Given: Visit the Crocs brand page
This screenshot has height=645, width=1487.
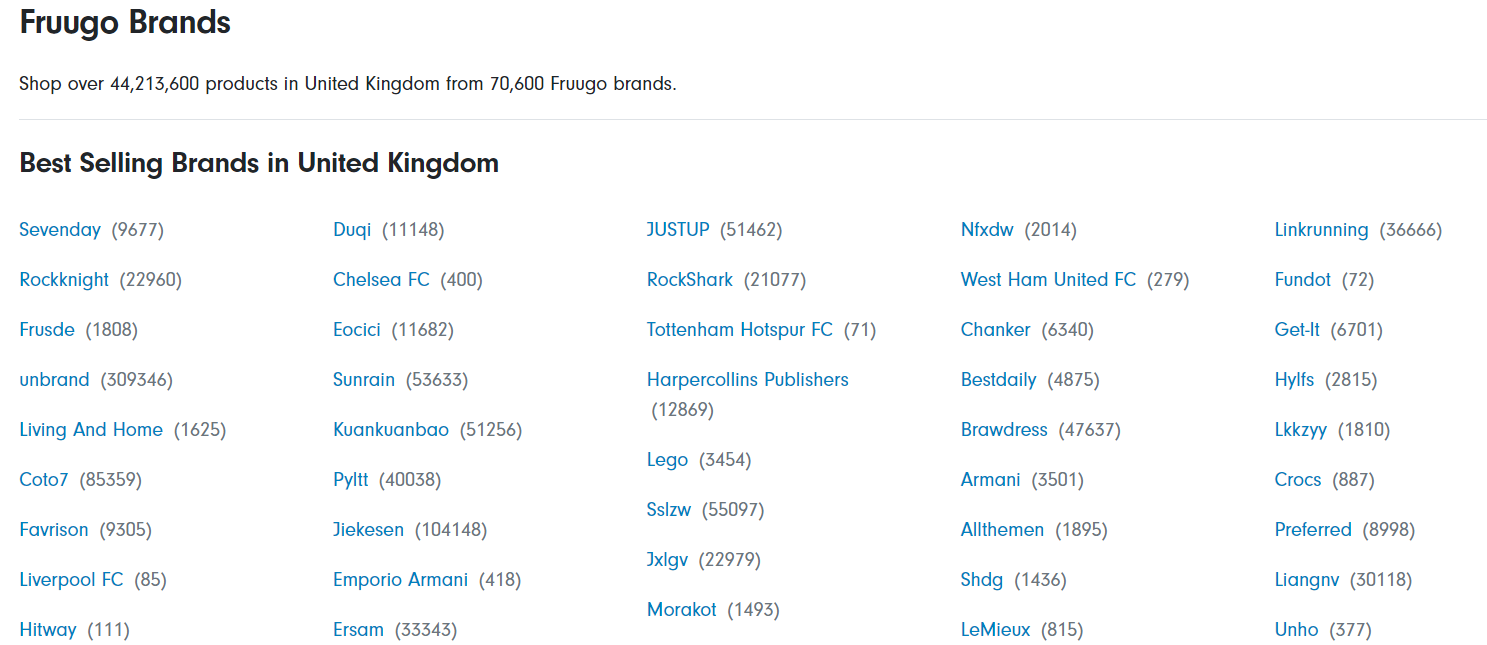Looking at the screenshot, I should coord(1298,480).
